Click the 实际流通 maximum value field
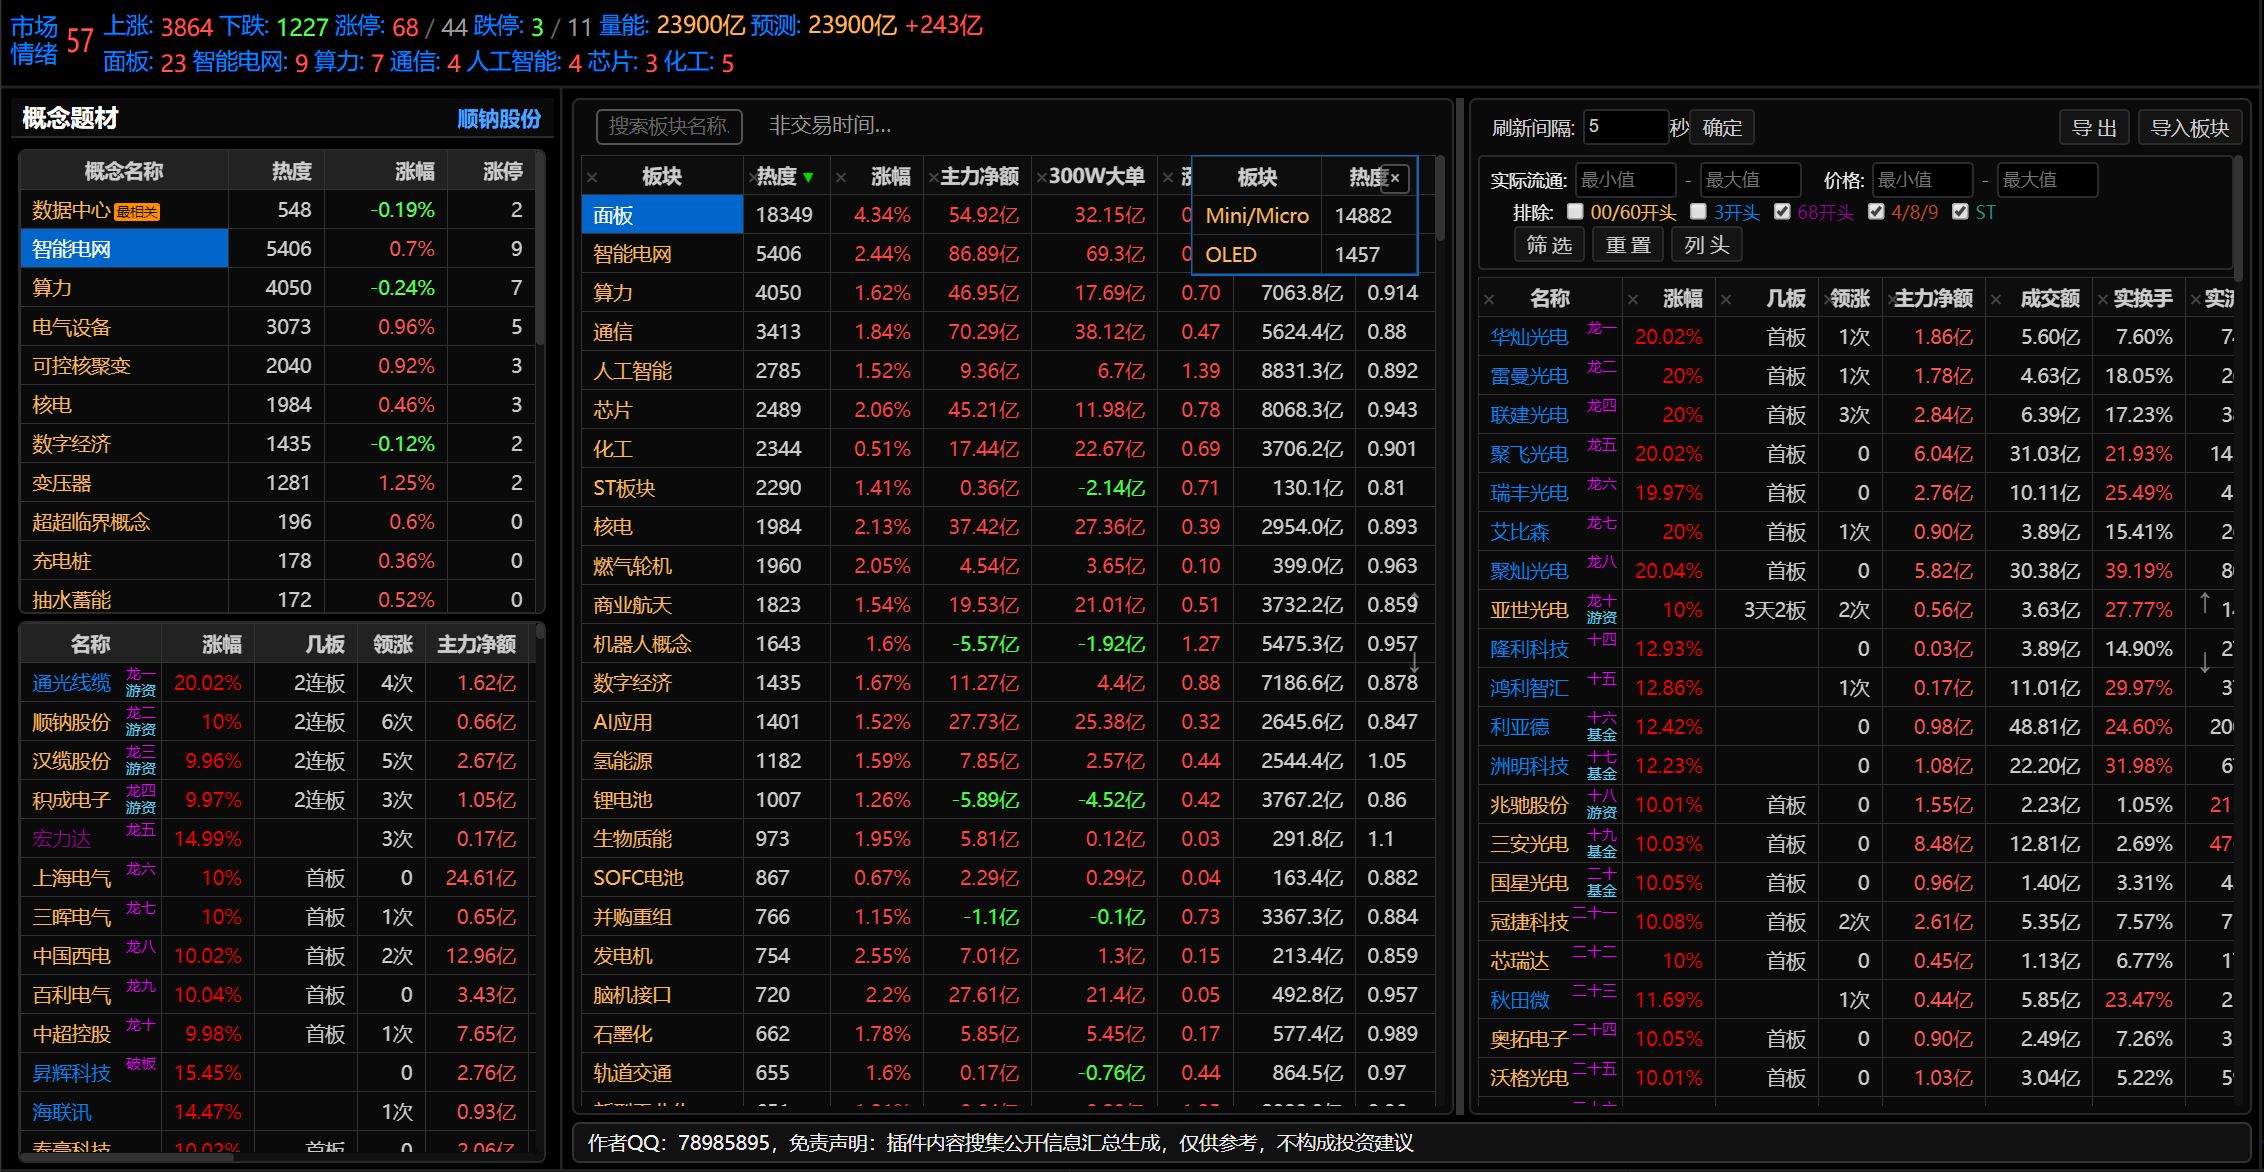This screenshot has width=2264, height=1172. click(x=1750, y=180)
